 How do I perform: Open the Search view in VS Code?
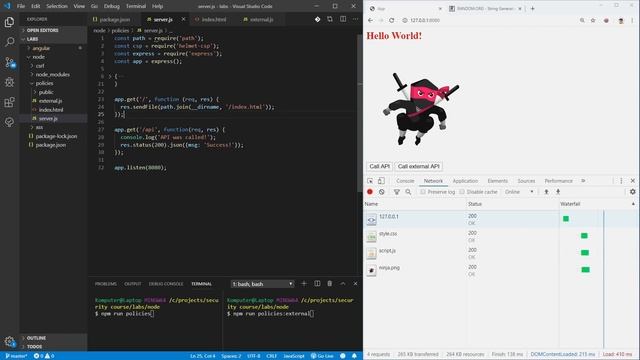tap(9, 42)
